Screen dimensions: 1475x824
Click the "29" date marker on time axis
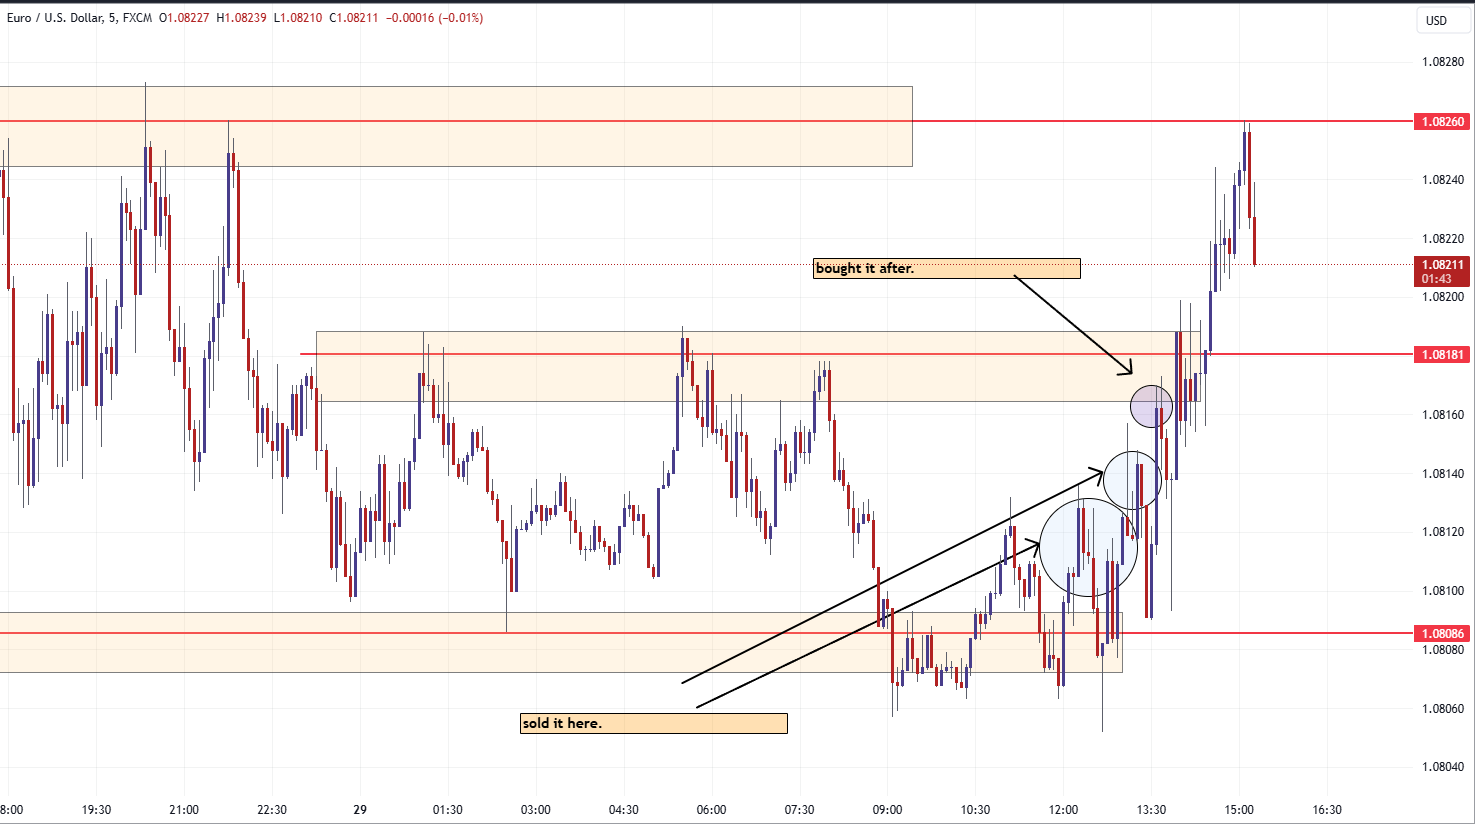pos(360,809)
